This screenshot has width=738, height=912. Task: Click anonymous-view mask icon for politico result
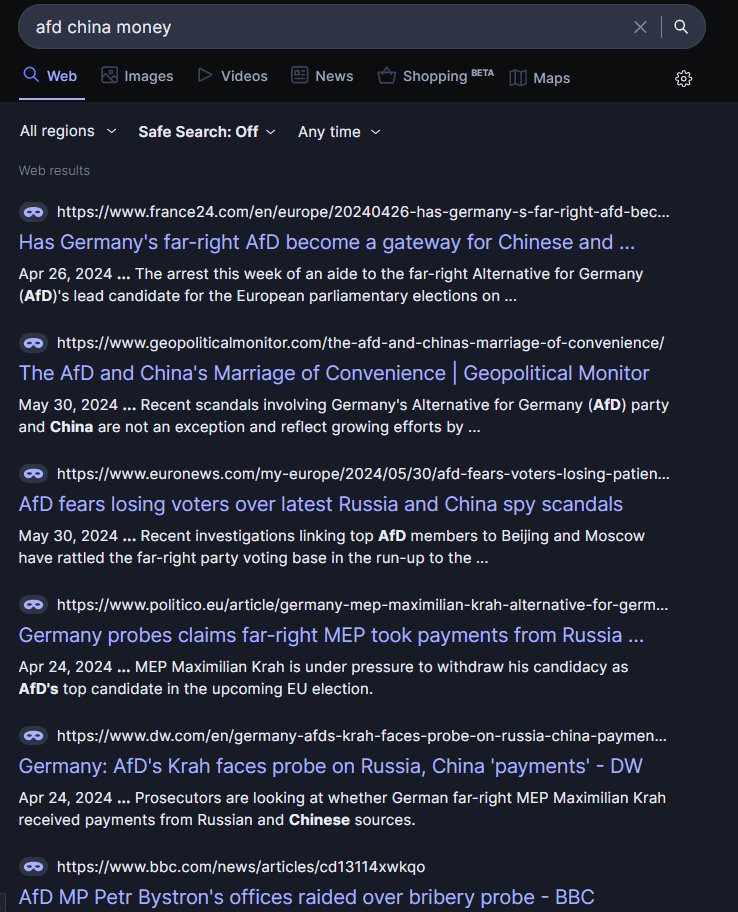click(33, 604)
